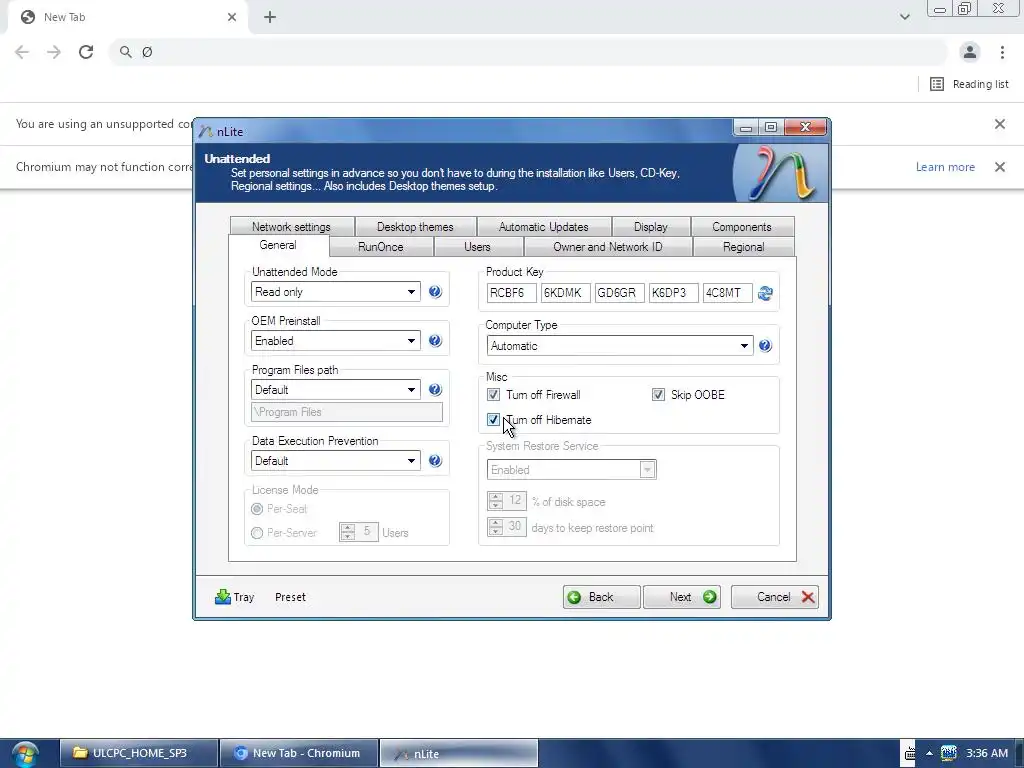Screen dimensions: 1024x768
Task: Click the Next button
Action: 682,597
